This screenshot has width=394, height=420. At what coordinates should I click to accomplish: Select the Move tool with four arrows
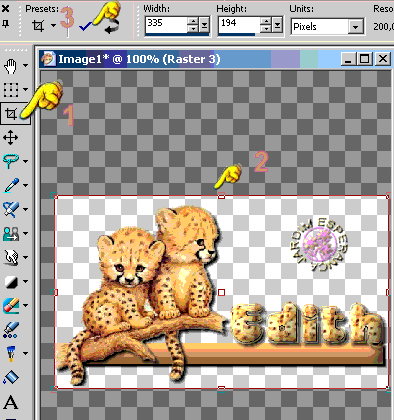pos(11,138)
